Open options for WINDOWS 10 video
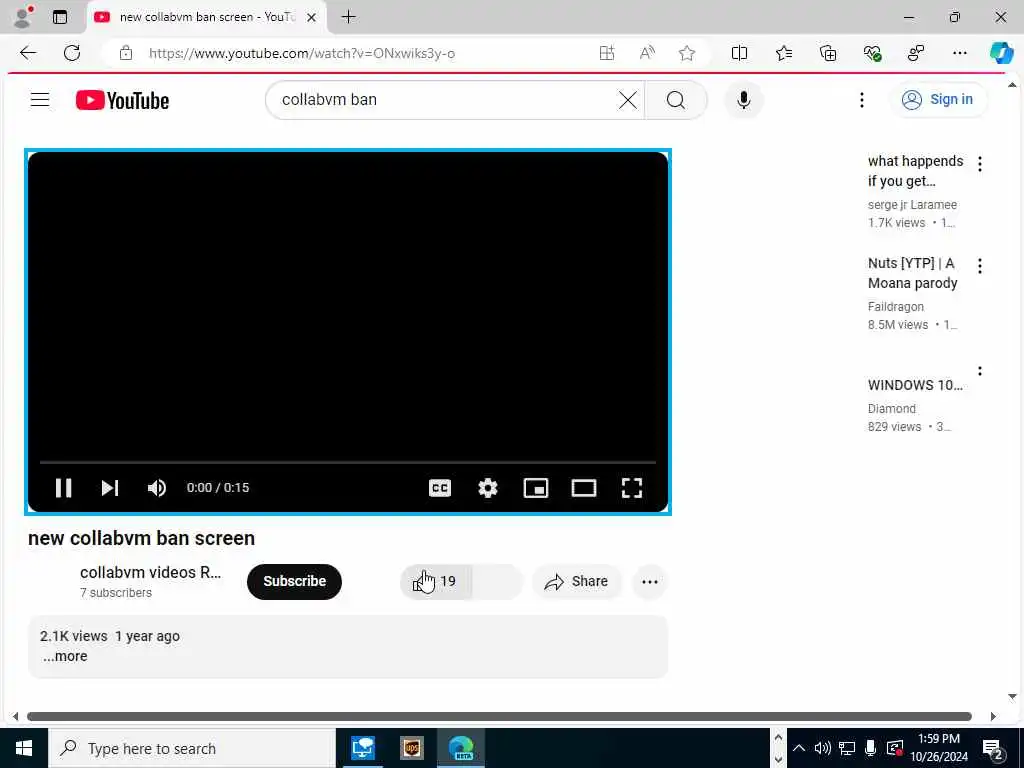 click(x=980, y=371)
